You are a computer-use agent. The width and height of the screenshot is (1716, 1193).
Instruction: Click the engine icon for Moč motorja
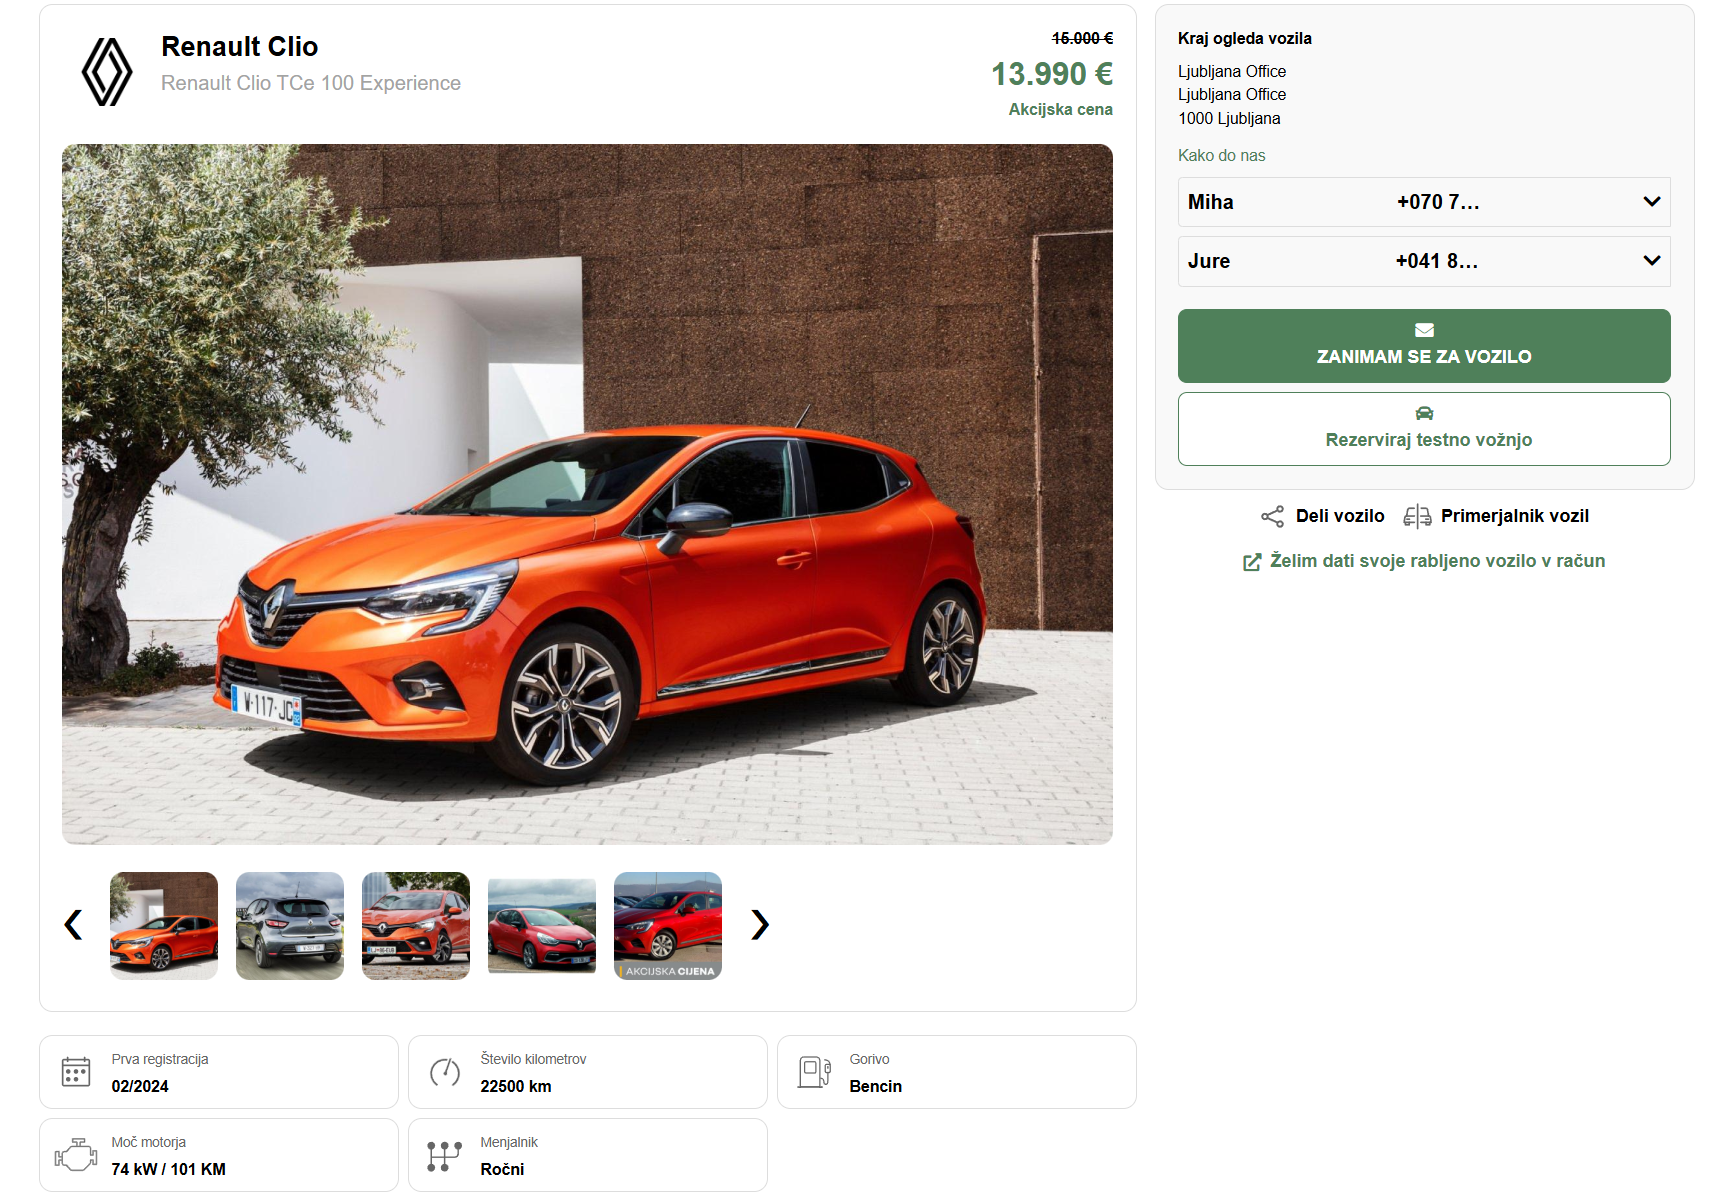[x=76, y=1155]
